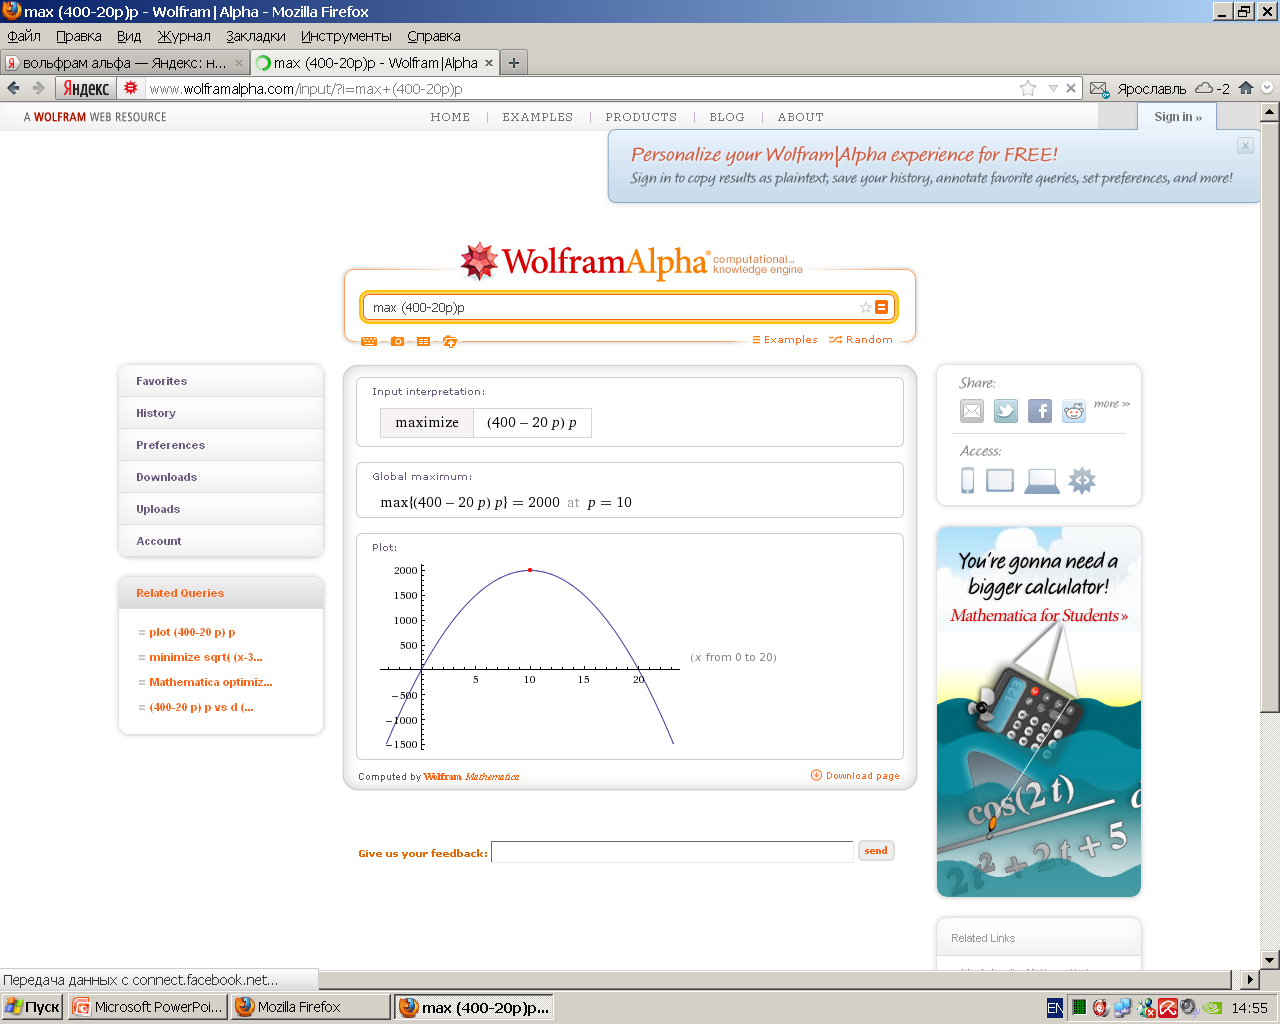Click the file upload icon below search
The width and height of the screenshot is (1280, 1024).
click(x=450, y=342)
